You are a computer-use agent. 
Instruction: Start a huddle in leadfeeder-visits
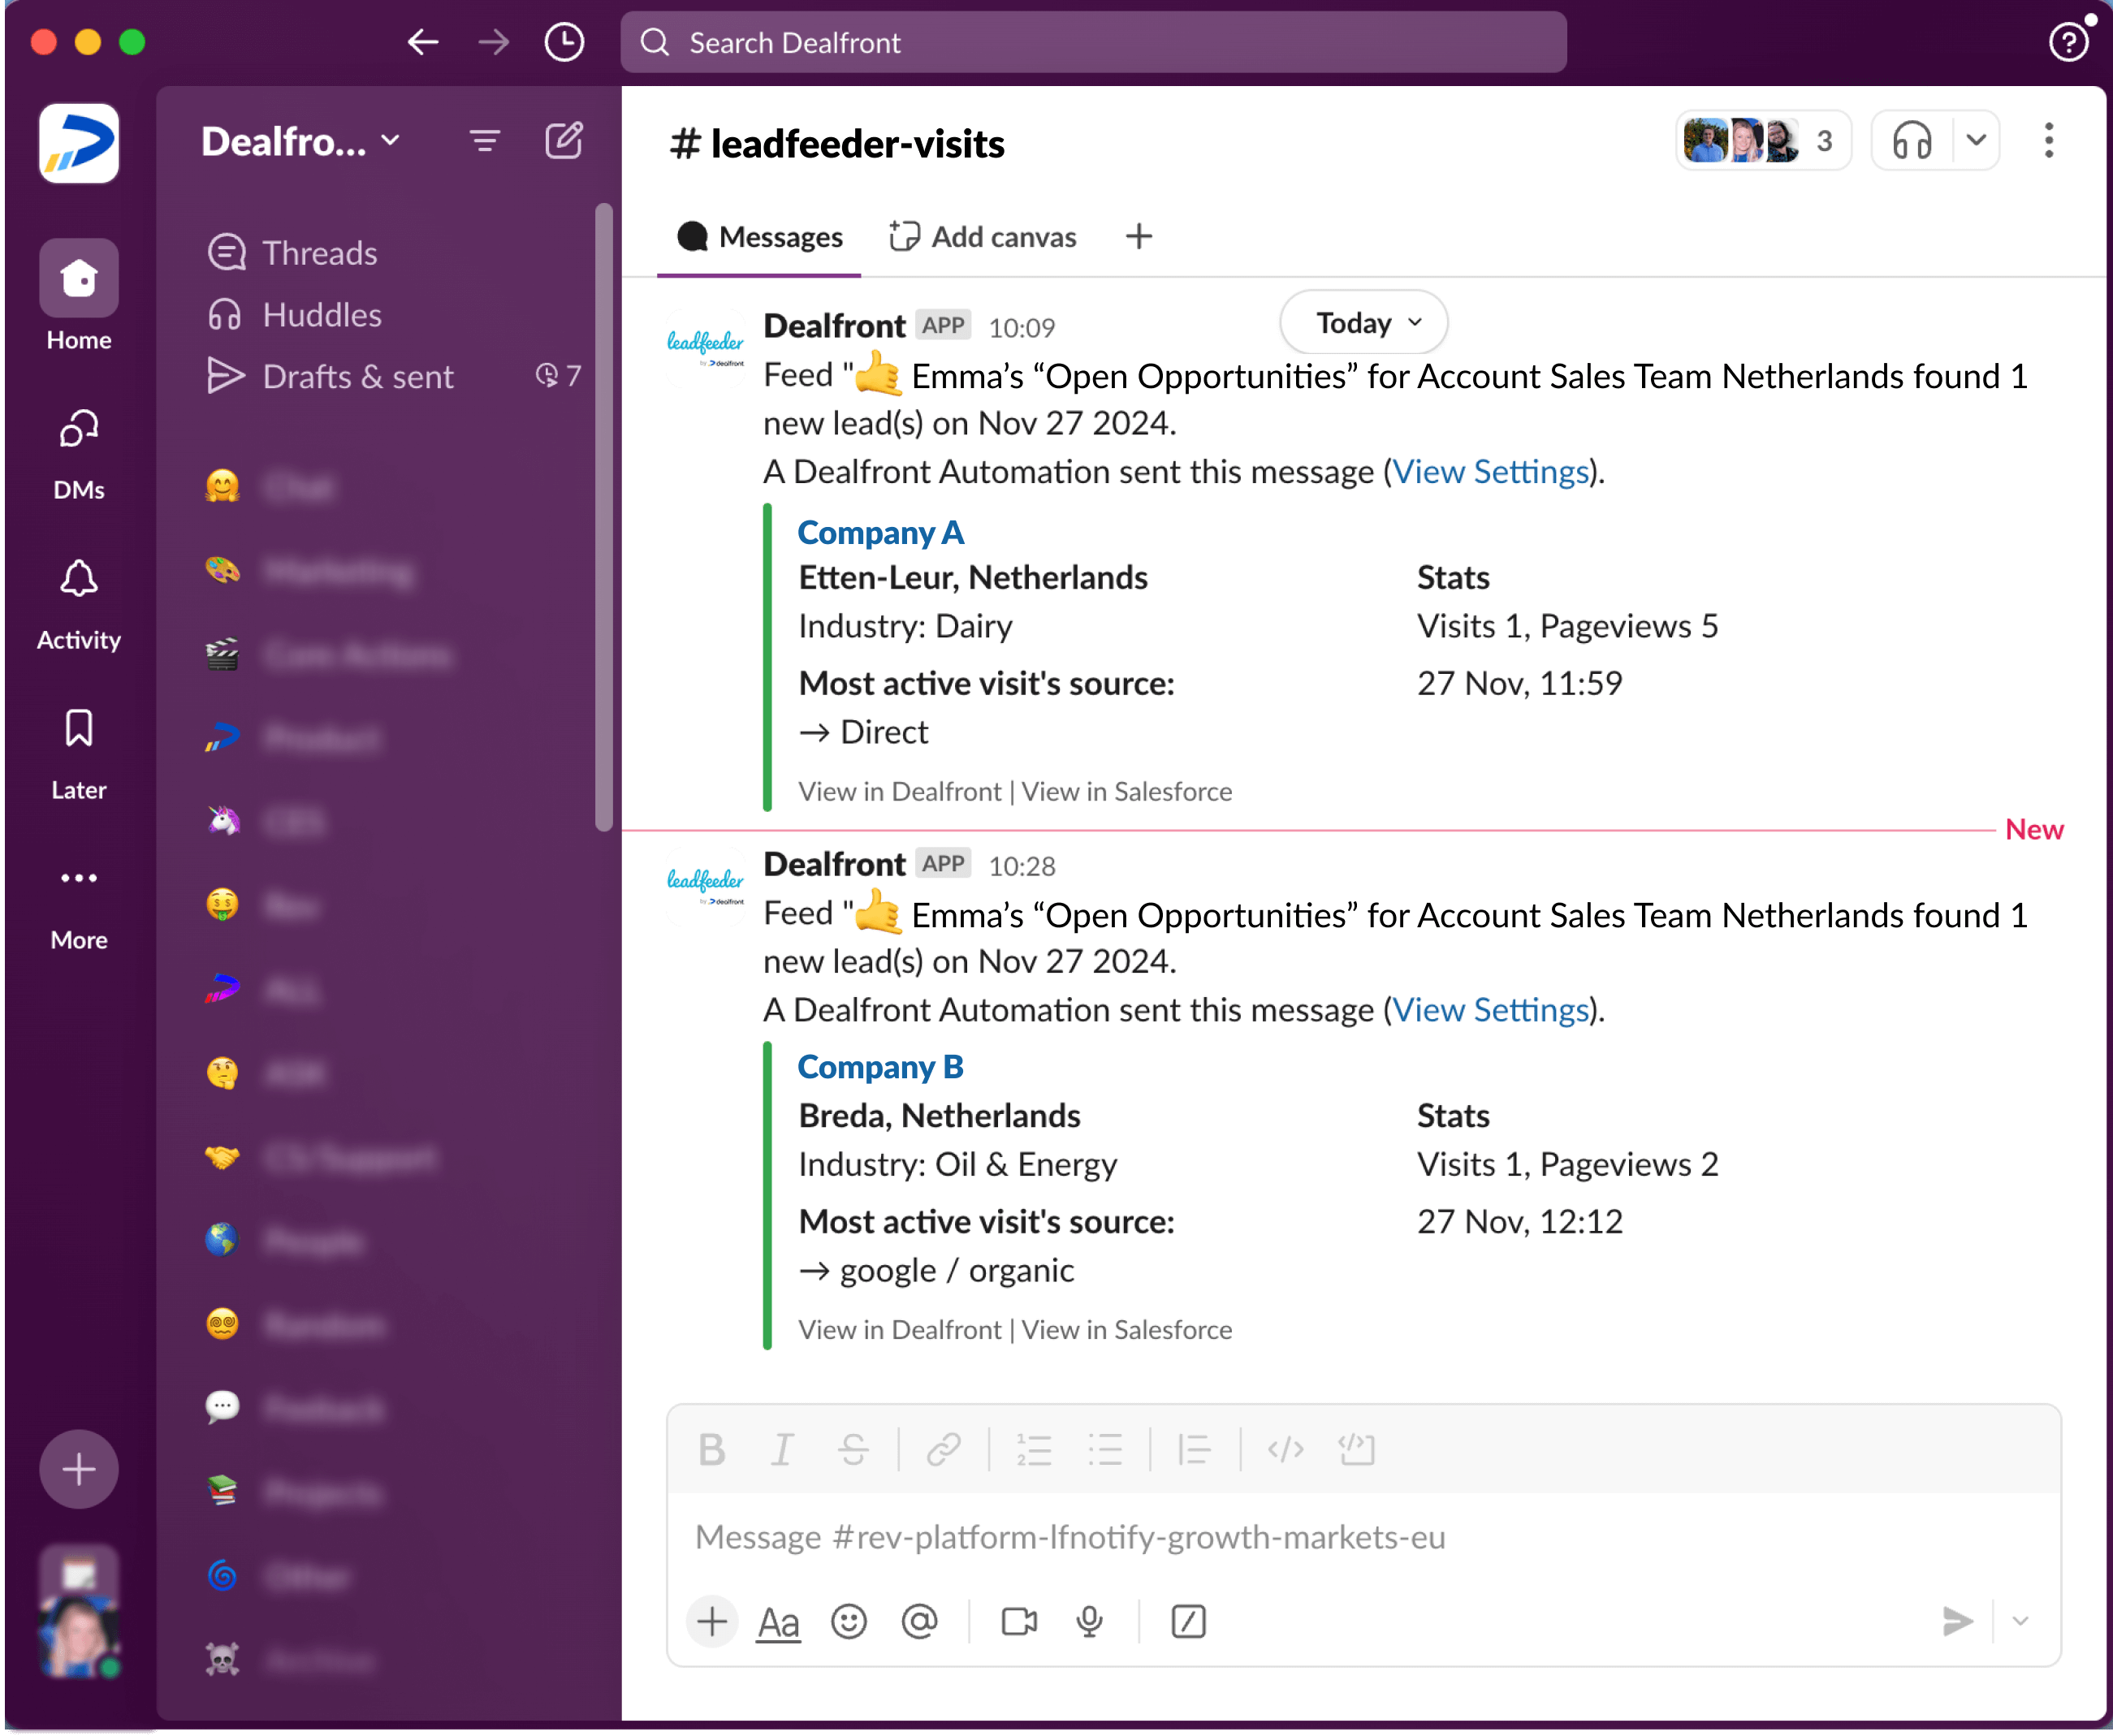click(x=1912, y=141)
